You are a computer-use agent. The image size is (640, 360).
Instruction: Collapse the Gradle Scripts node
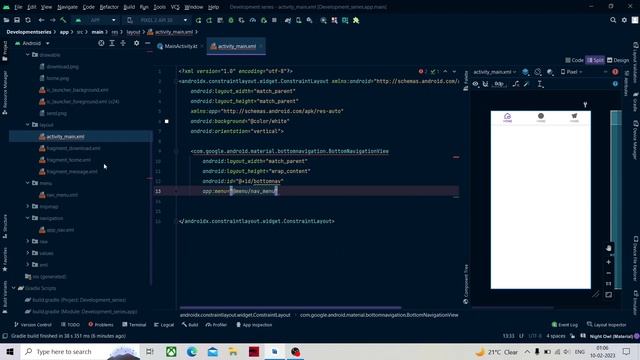tap(14, 288)
